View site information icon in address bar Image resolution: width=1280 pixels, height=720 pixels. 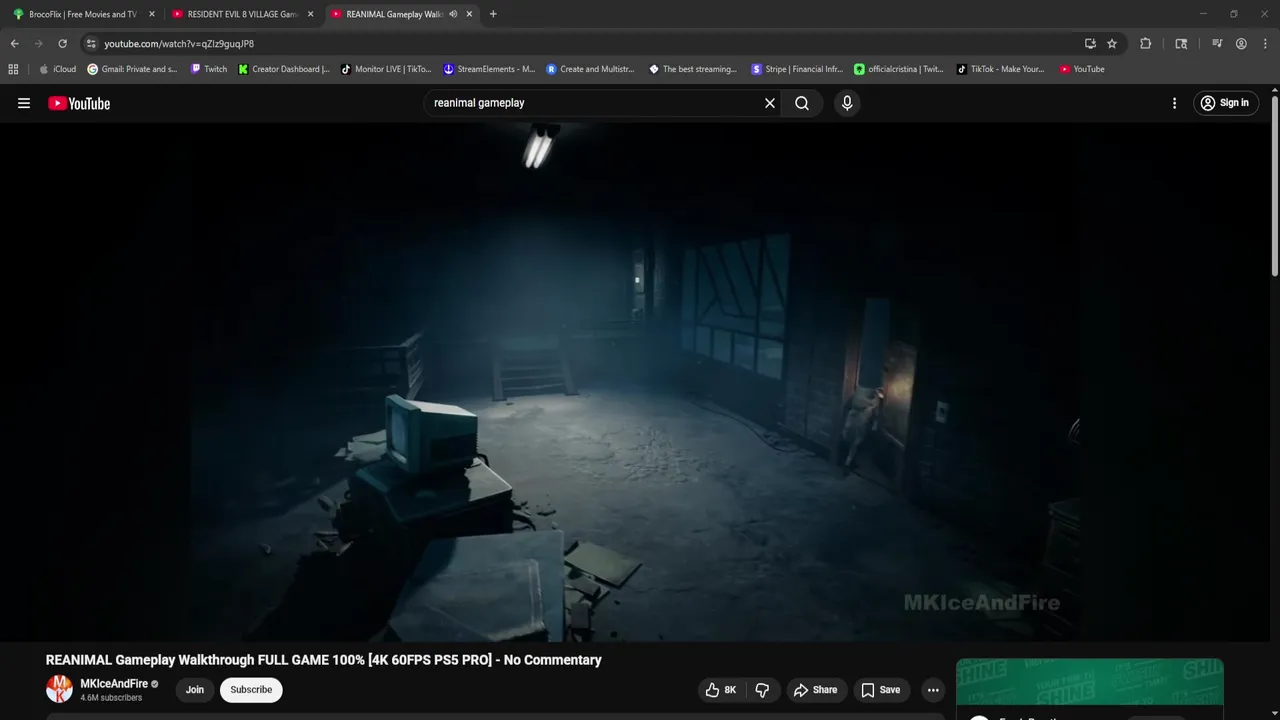click(x=91, y=44)
